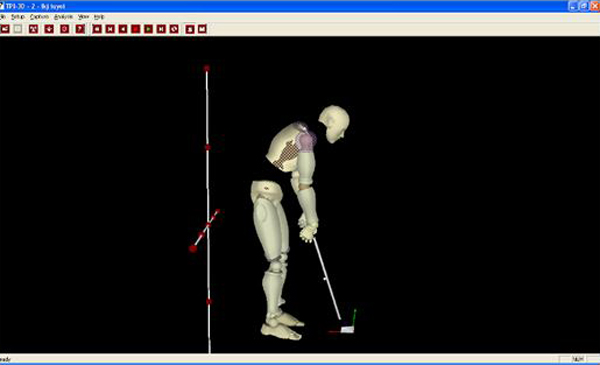Open the File menu
The image size is (600, 365).
tap(2, 17)
